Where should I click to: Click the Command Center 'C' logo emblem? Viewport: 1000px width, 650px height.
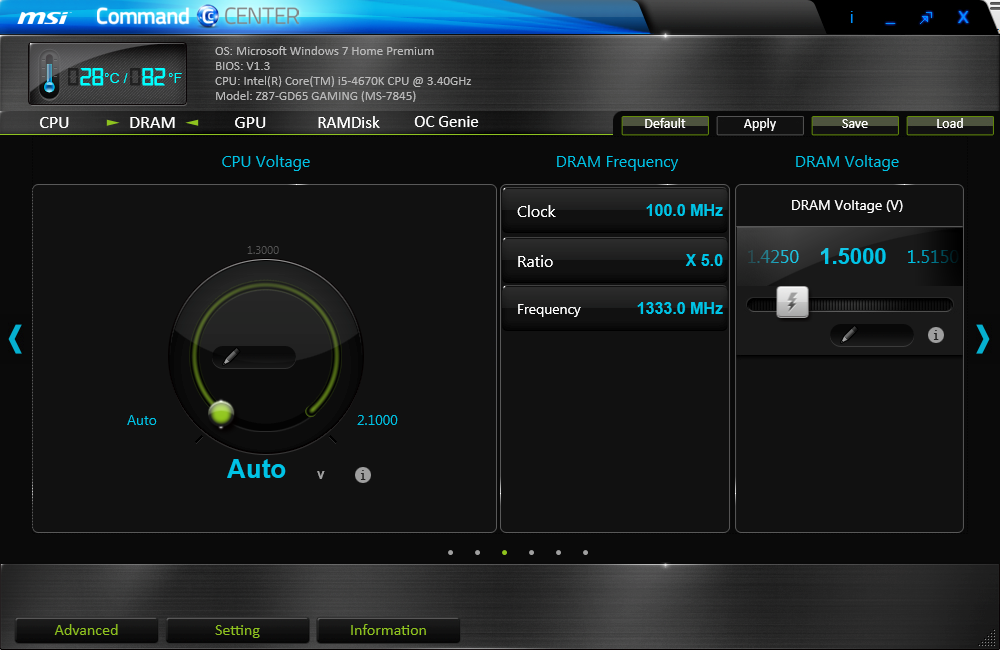pyautogui.click(x=208, y=16)
